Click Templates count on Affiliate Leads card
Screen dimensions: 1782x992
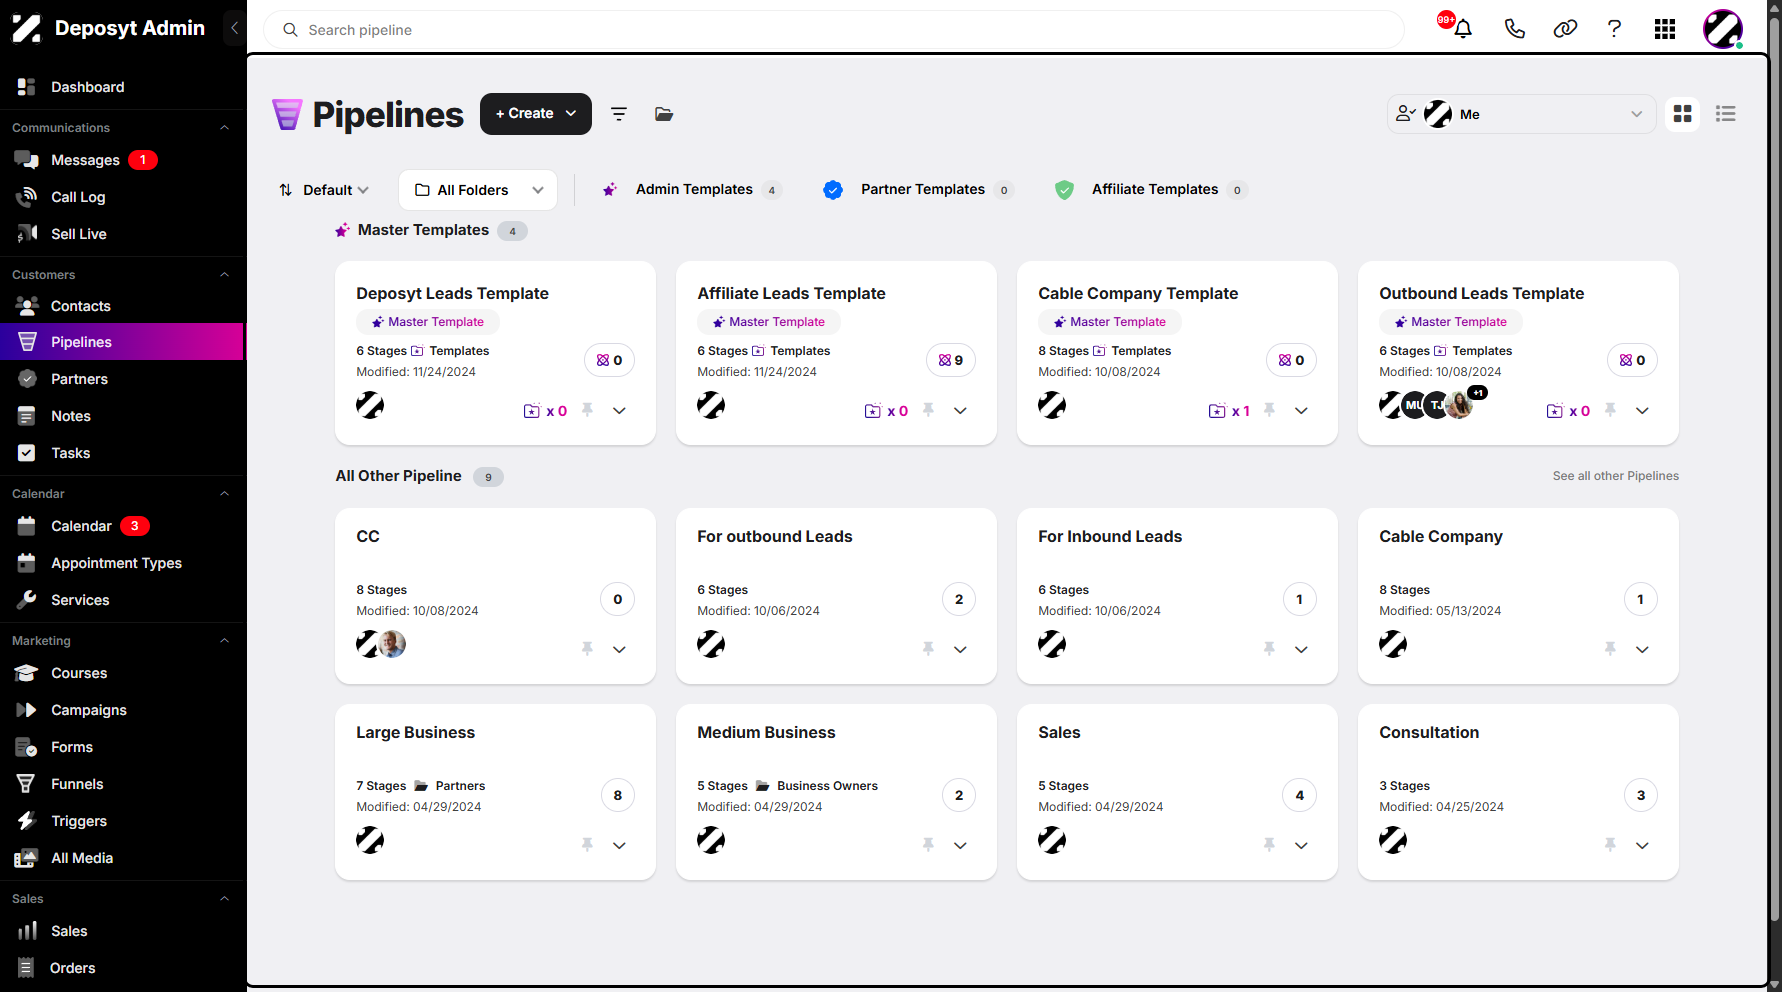951,360
